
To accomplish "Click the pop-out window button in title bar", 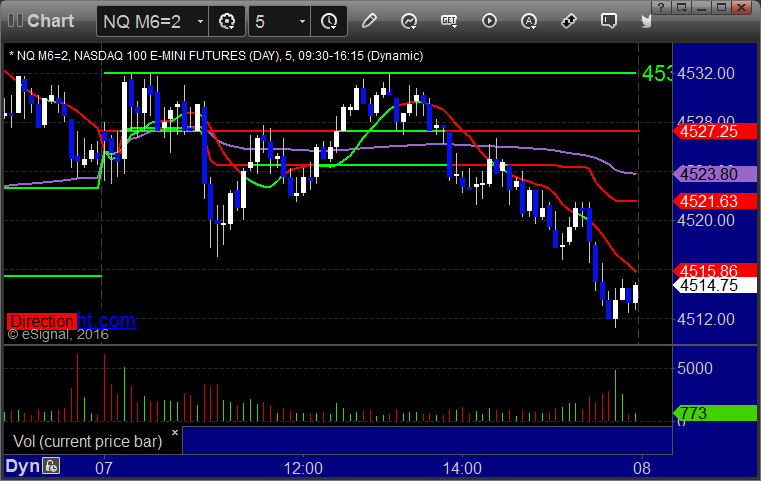I will point(681,7).
